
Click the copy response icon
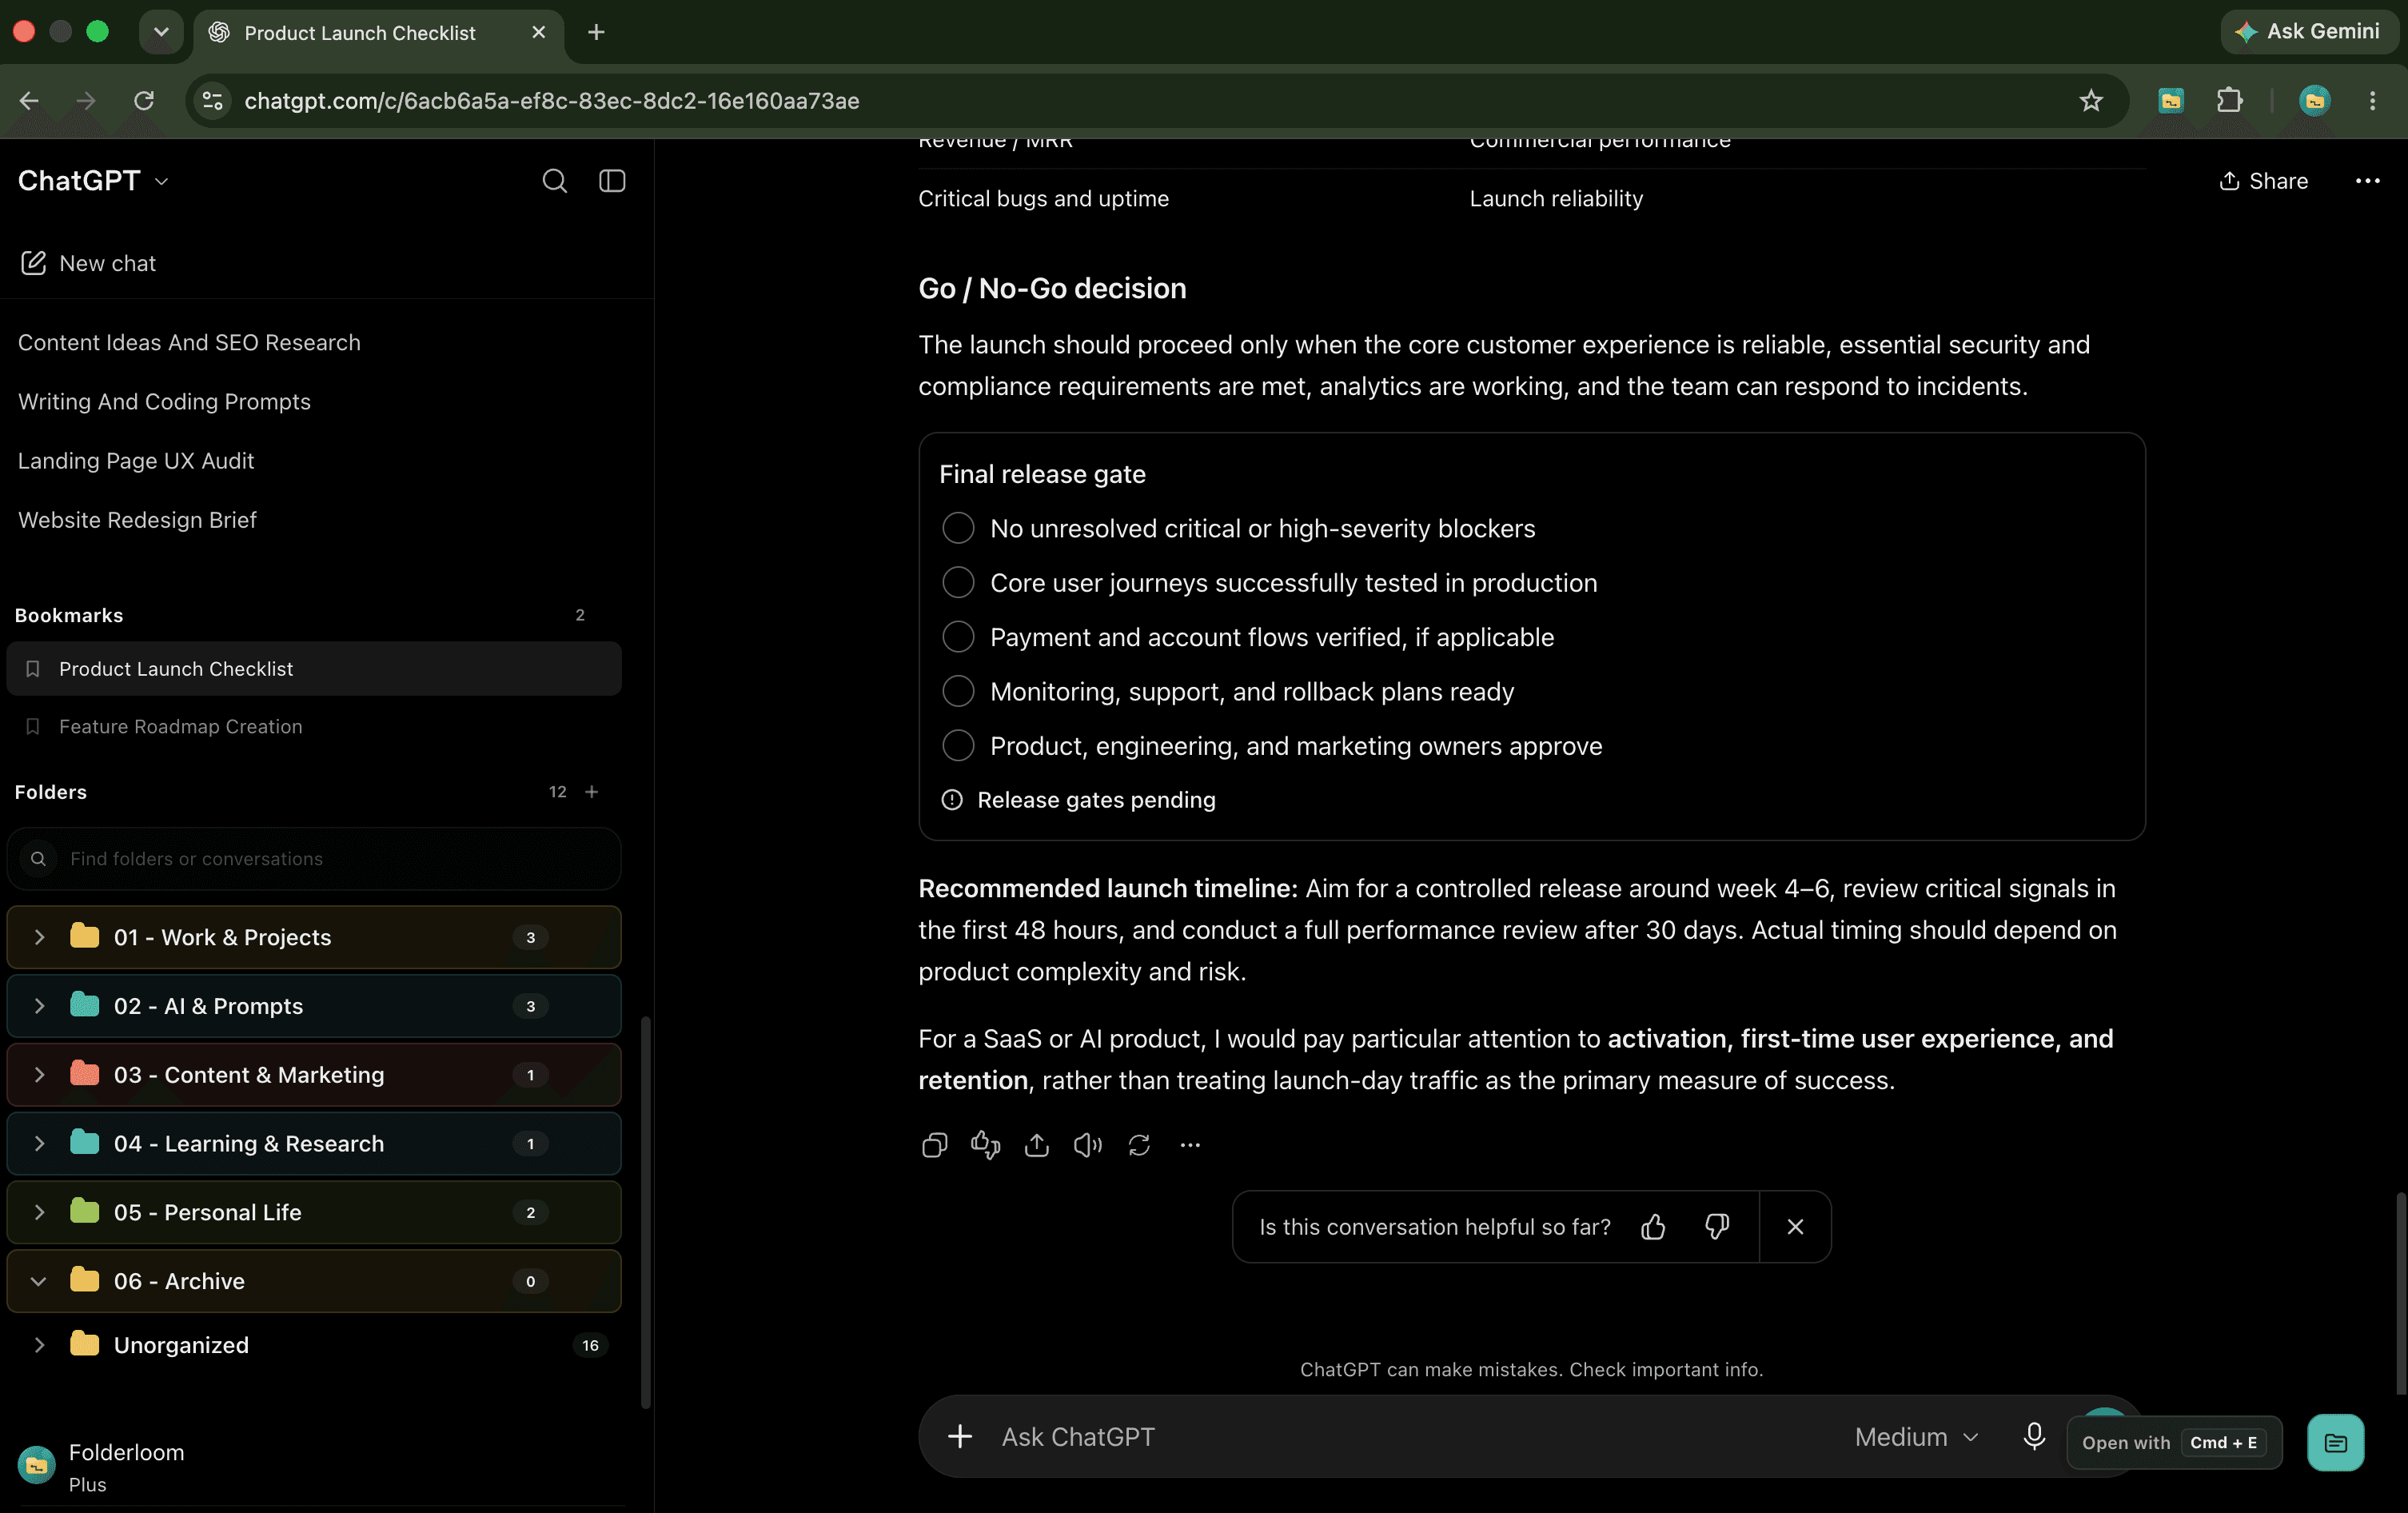click(x=934, y=1145)
